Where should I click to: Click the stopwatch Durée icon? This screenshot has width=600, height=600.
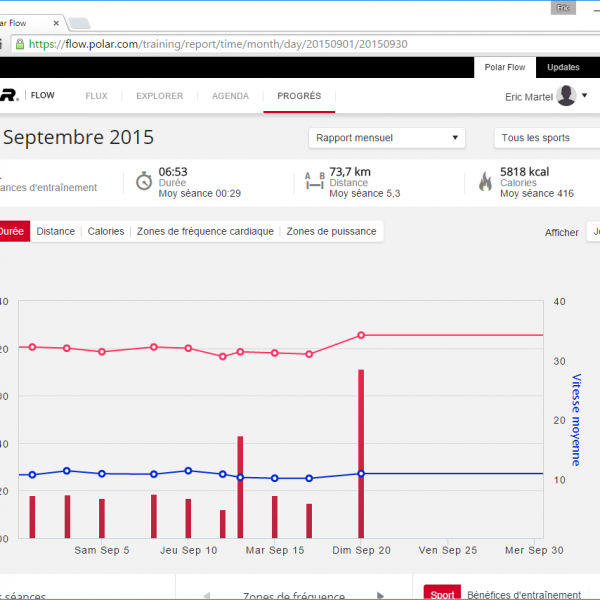tap(143, 180)
